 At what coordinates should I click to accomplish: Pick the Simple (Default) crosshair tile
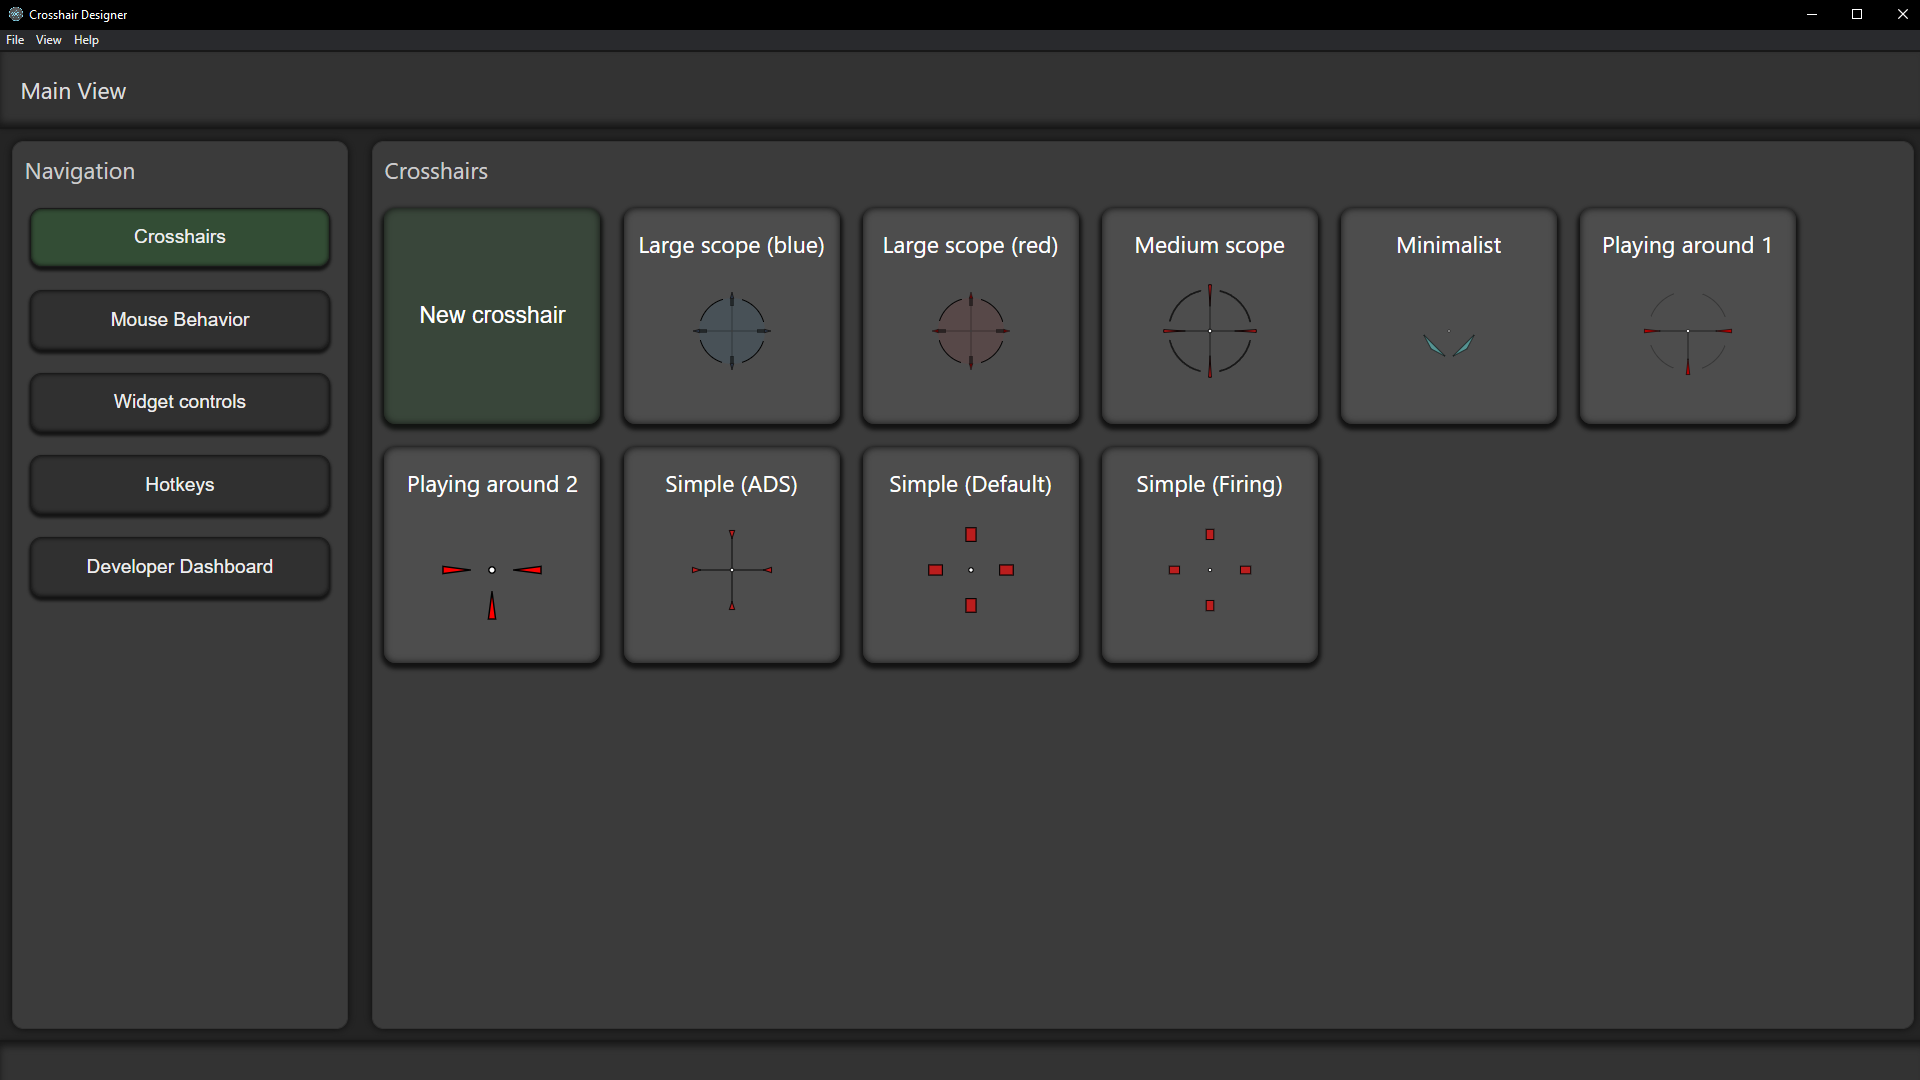pyautogui.click(x=970, y=555)
